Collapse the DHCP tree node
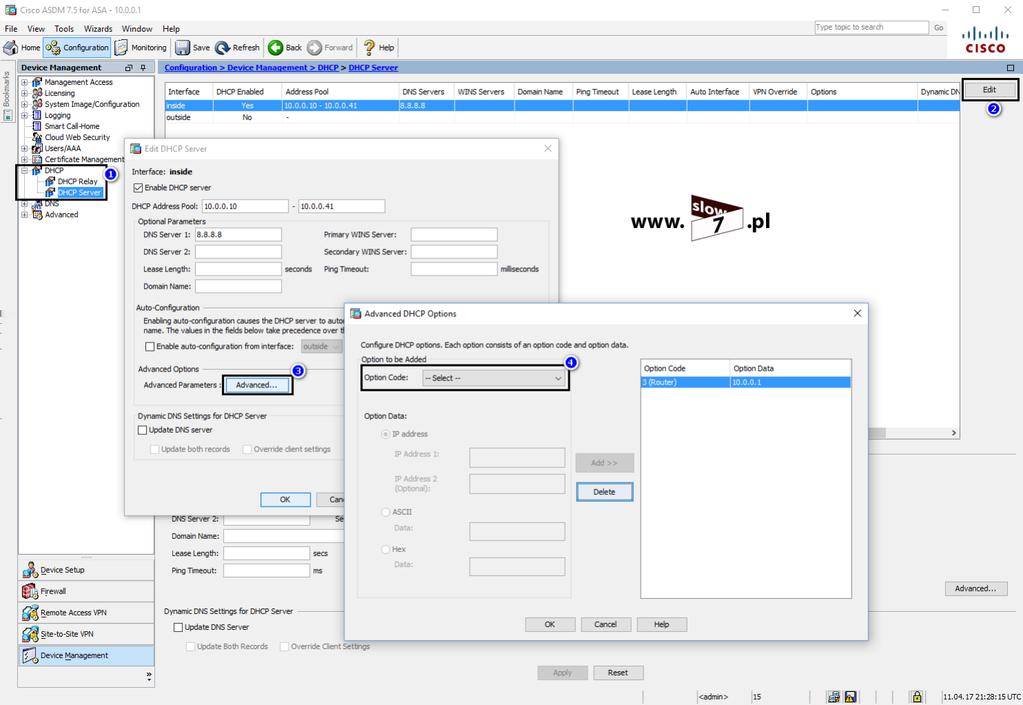The height and width of the screenshot is (705, 1023). click(x=25, y=170)
